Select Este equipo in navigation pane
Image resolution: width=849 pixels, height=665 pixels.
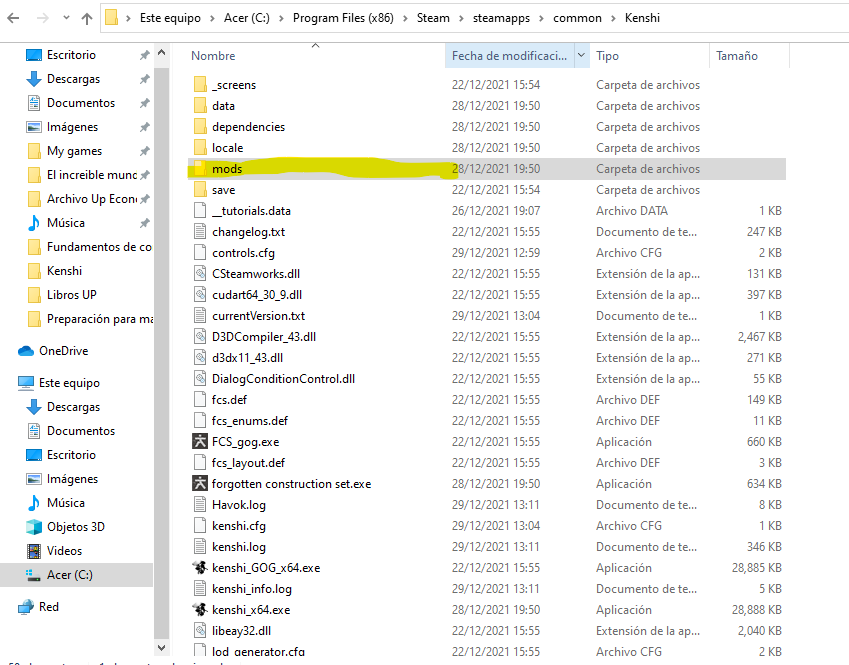coord(69,383)
